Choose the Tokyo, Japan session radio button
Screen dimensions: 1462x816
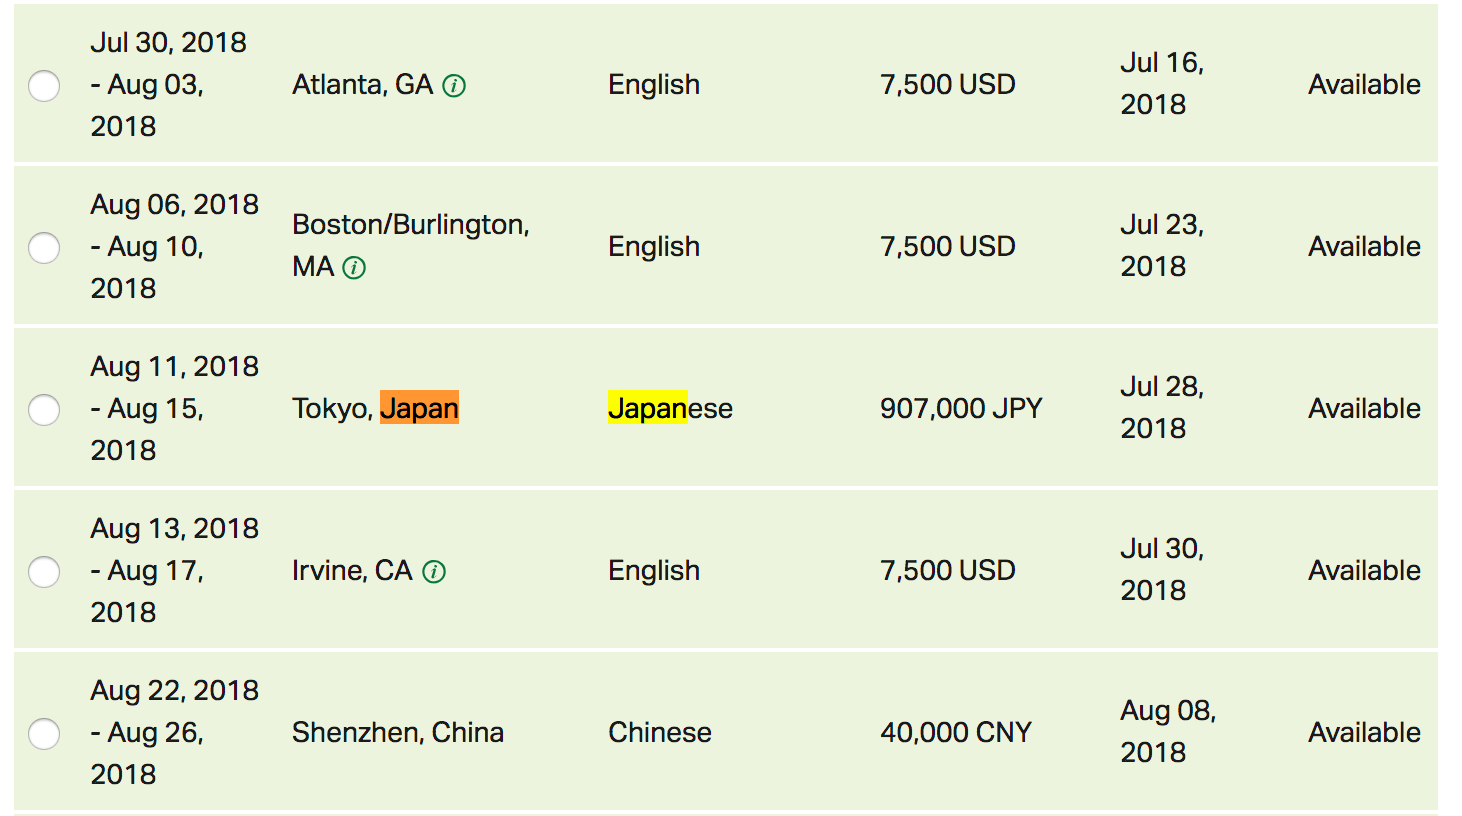pos(44,410)
